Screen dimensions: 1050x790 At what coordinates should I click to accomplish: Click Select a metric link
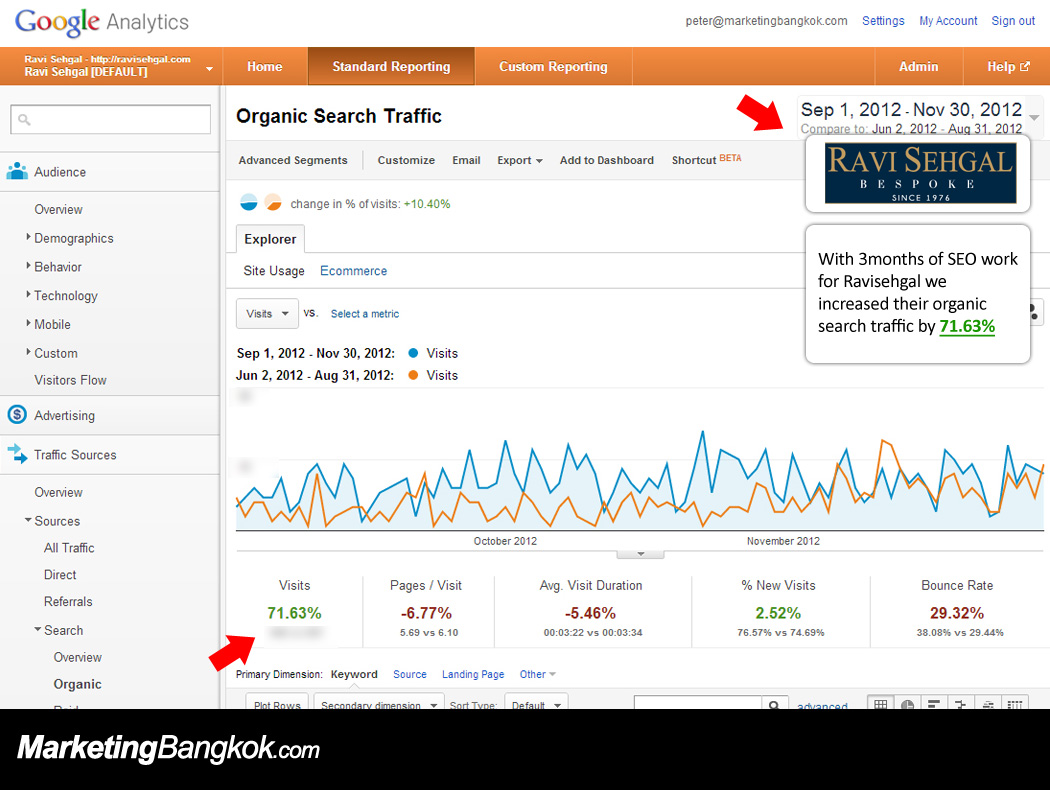(x=365, y=313)
